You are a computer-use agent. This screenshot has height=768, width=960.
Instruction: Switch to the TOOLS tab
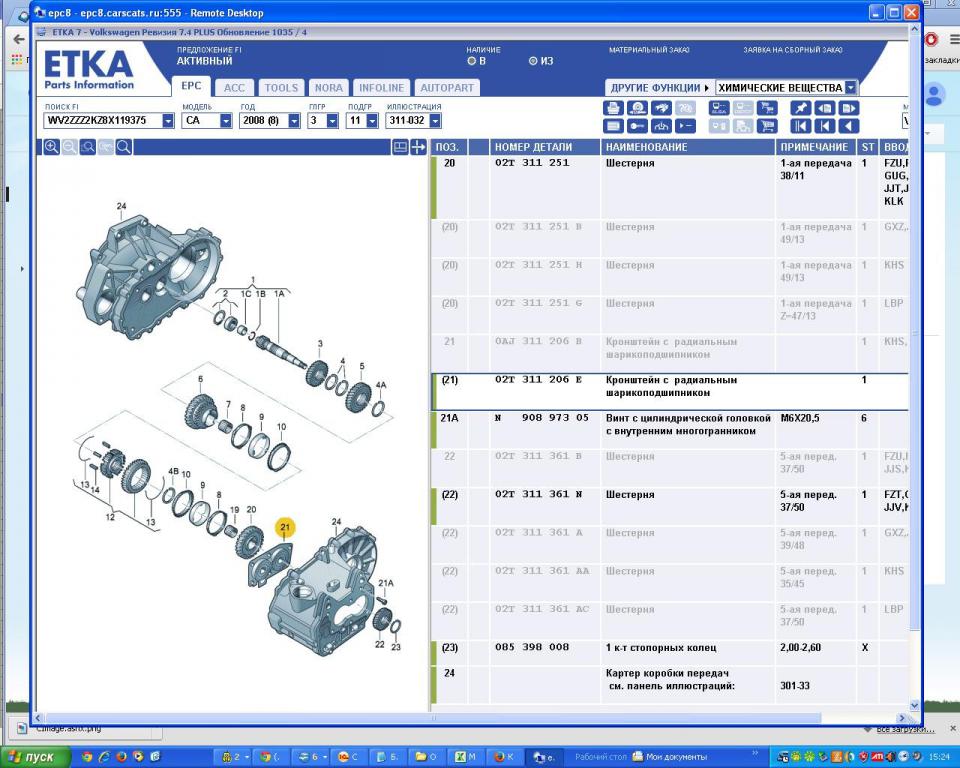(281, 88)
